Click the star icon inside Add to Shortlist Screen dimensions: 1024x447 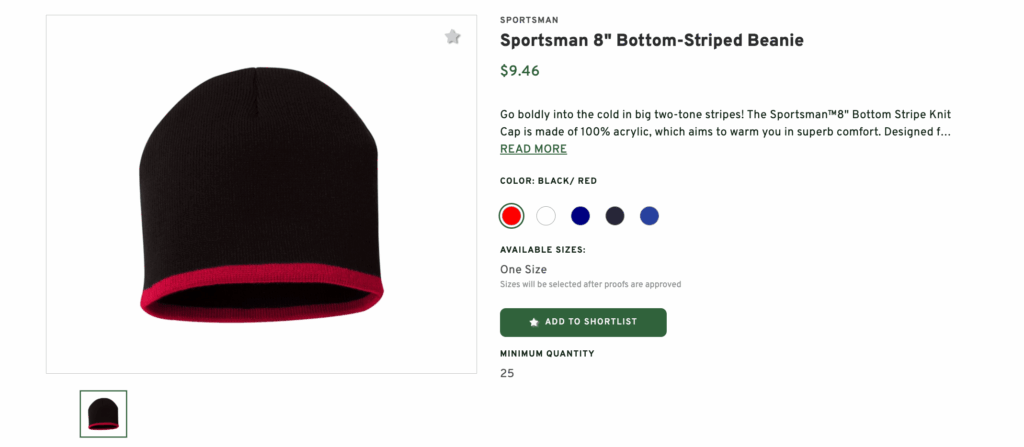point(534,323)
